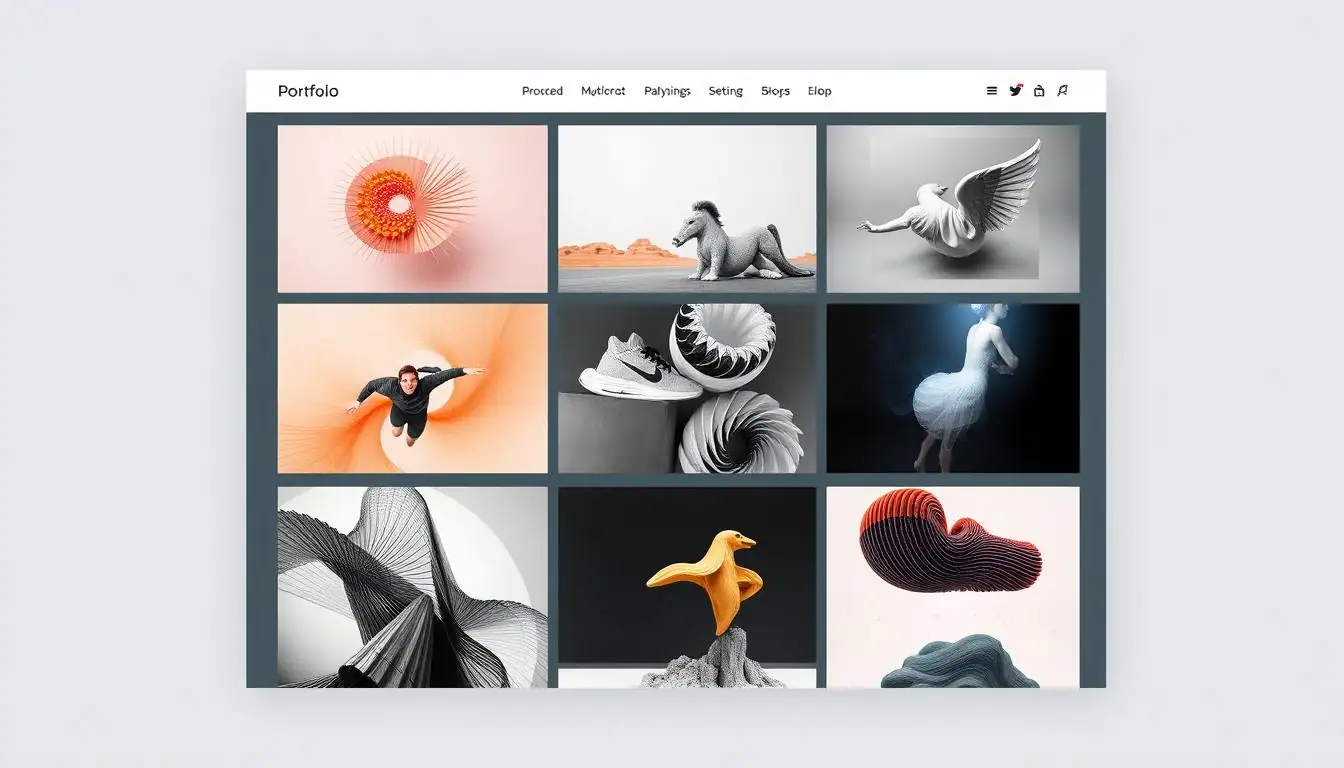The image size is (1344, 768).
Task: View the glowing dancer in dress thumbnail
Action: tap(953, 388)
